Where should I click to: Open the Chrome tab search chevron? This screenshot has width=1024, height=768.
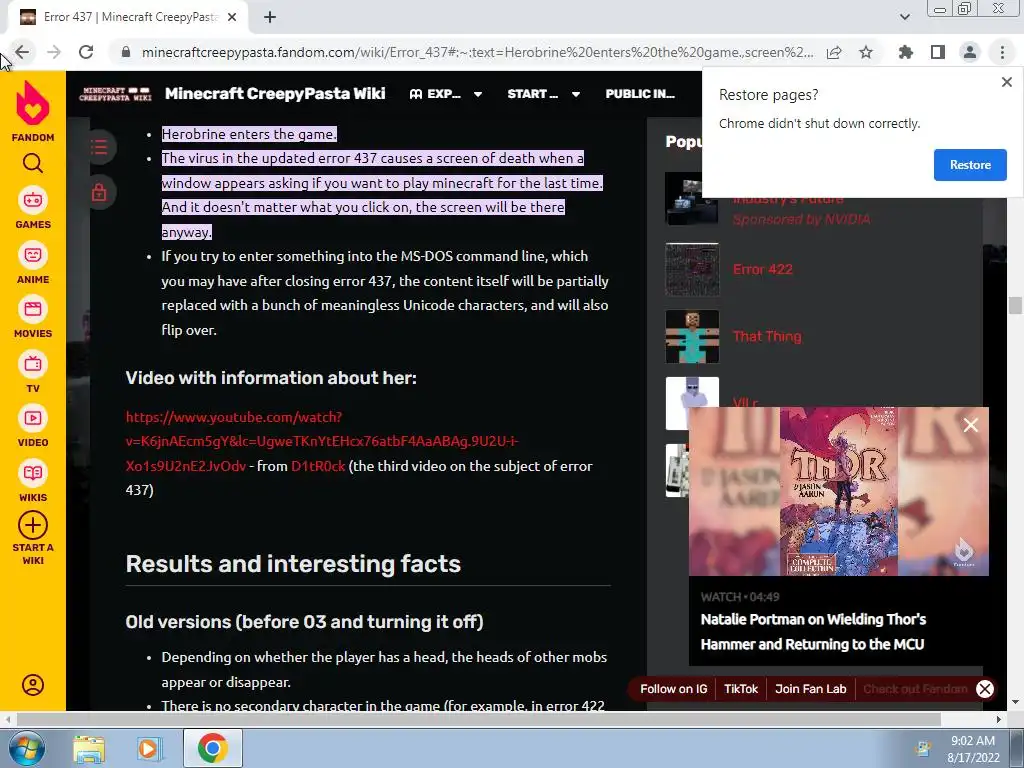904,18
